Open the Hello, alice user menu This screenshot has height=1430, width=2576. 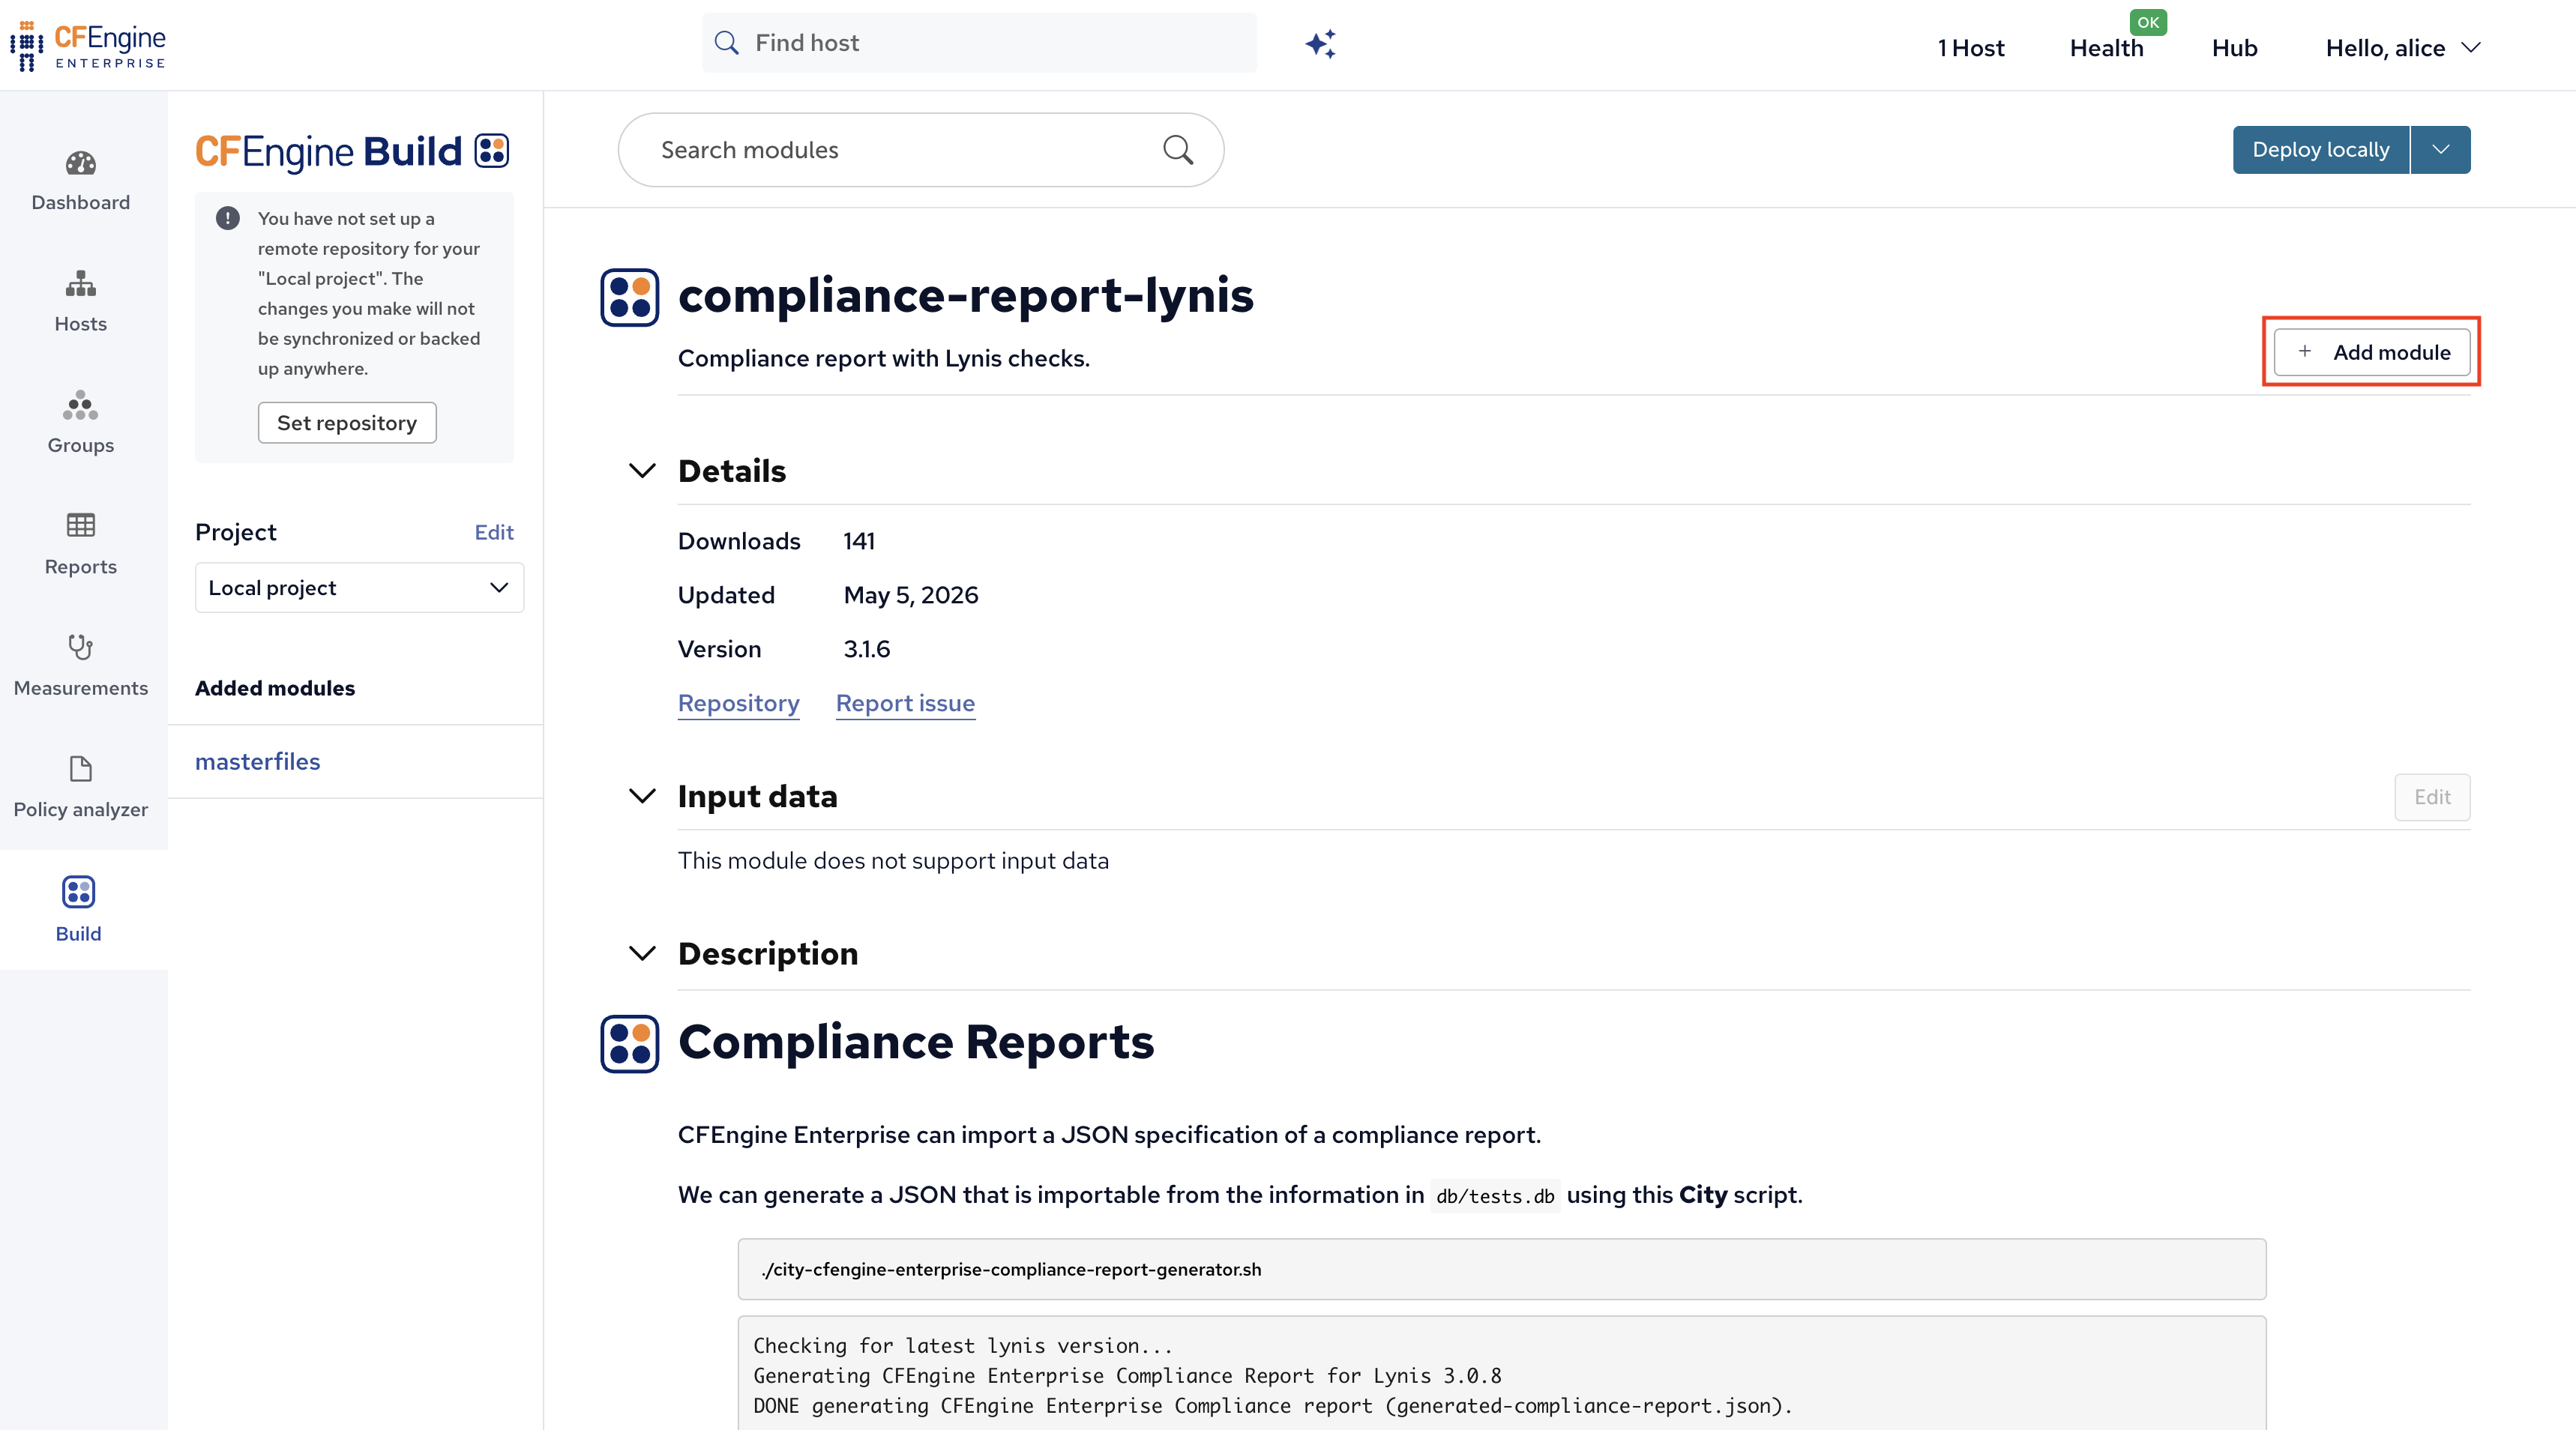click(2403, 48)
